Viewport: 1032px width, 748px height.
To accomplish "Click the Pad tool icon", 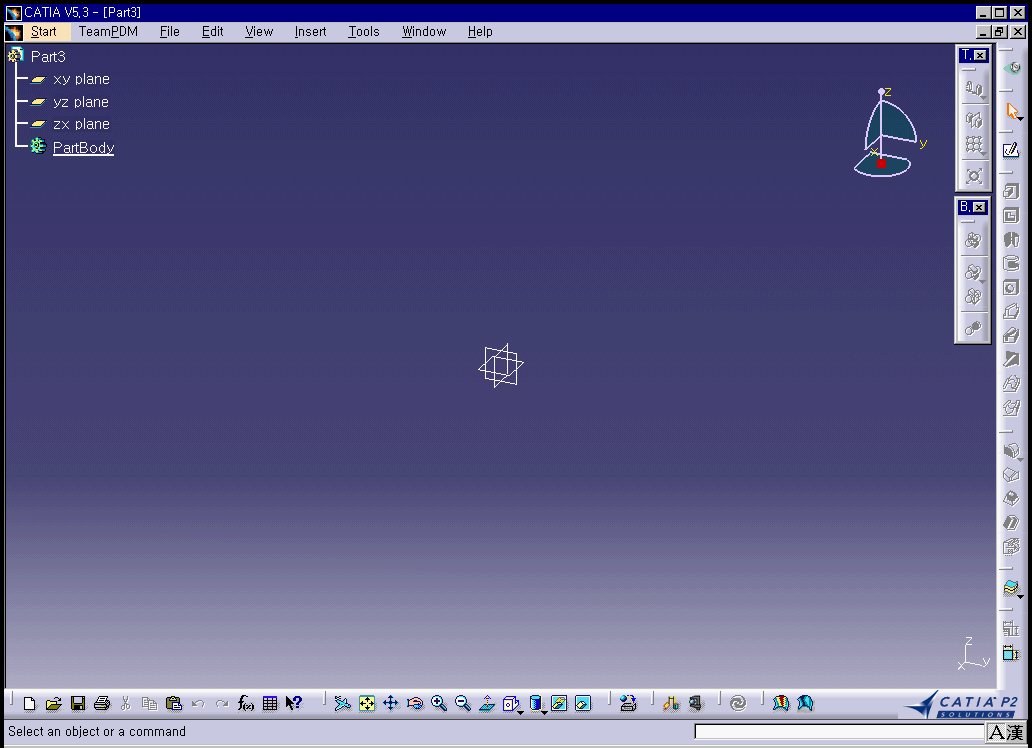I will tap(1011, 192).
